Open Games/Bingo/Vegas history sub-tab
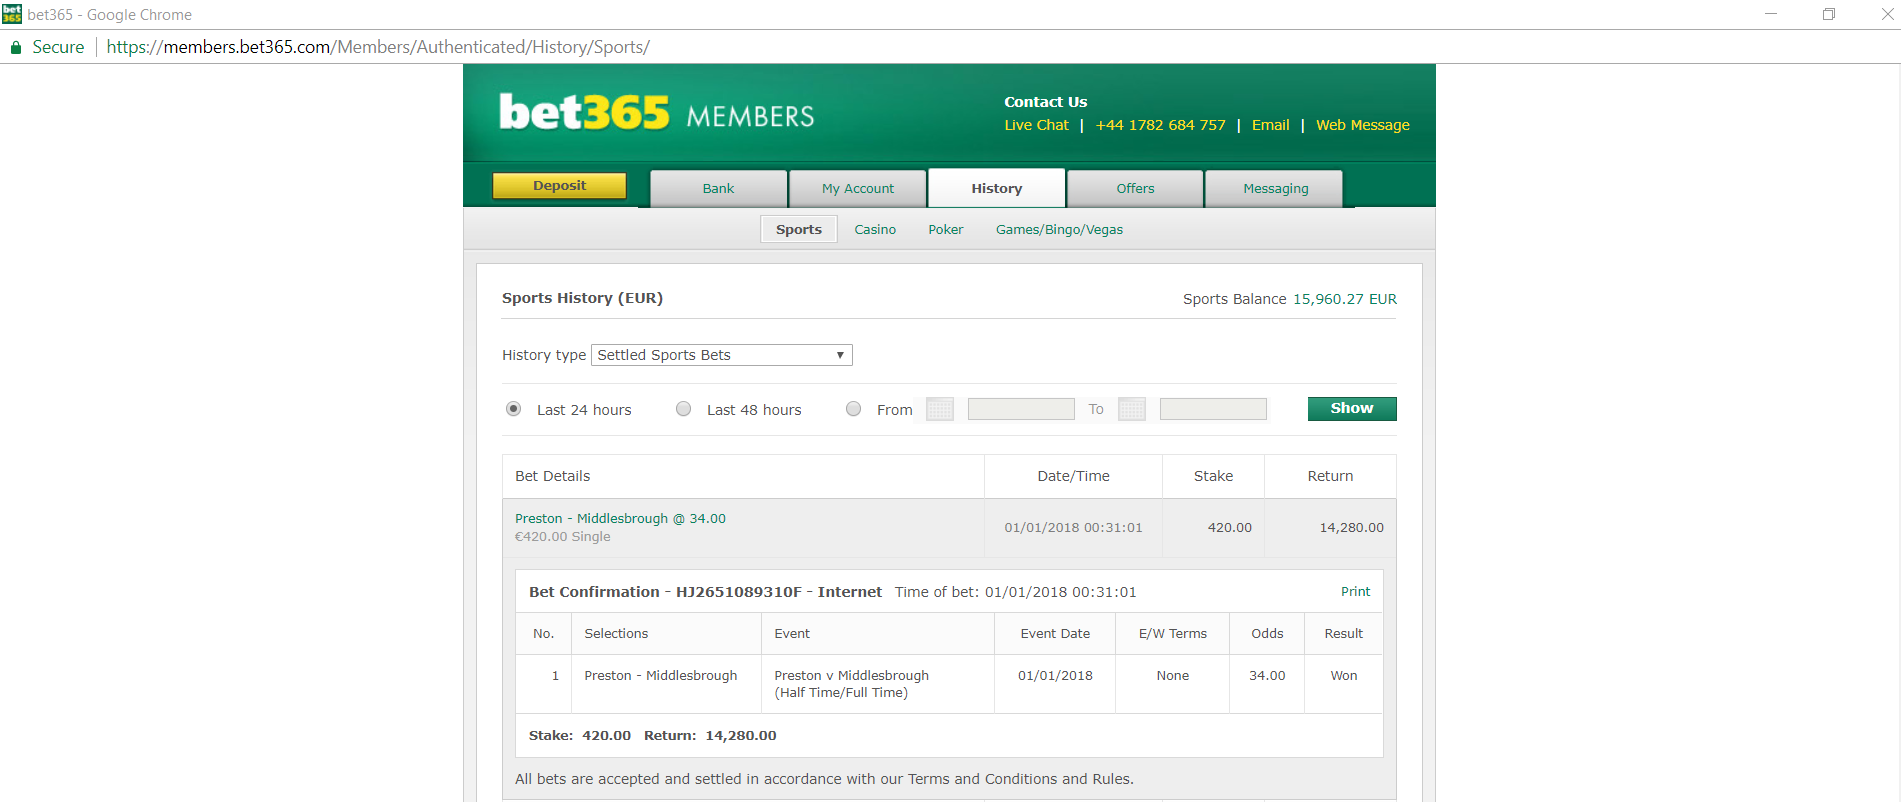 click(x=1059, y=229)
